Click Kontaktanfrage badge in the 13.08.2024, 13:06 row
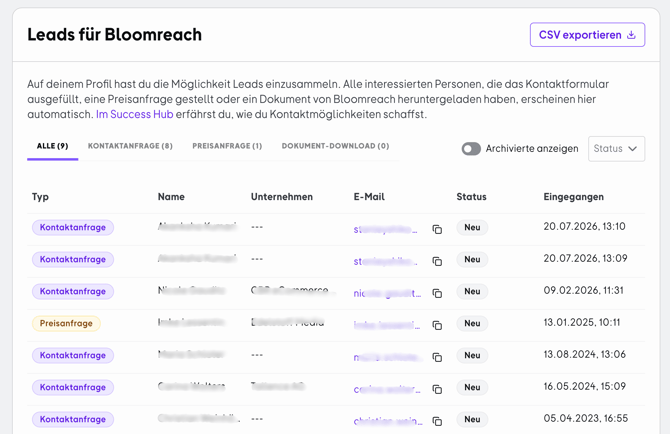Viewport: 670px width, 434px height. [x=73, y=355]
